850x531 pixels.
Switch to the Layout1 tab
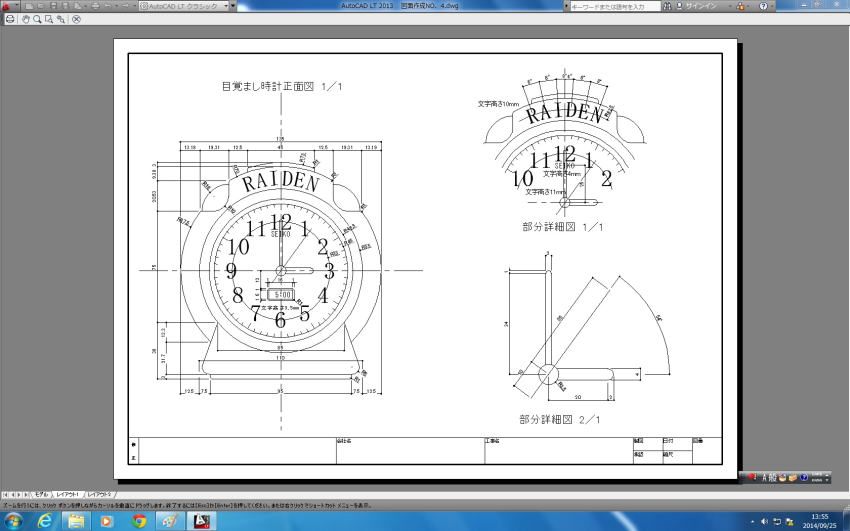[x=68, y=495]
